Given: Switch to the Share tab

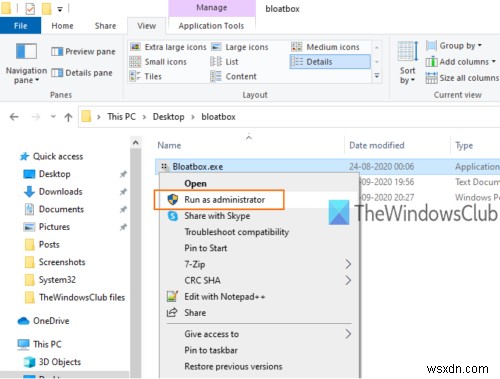Looking at the screenshot, I should 105,26.
